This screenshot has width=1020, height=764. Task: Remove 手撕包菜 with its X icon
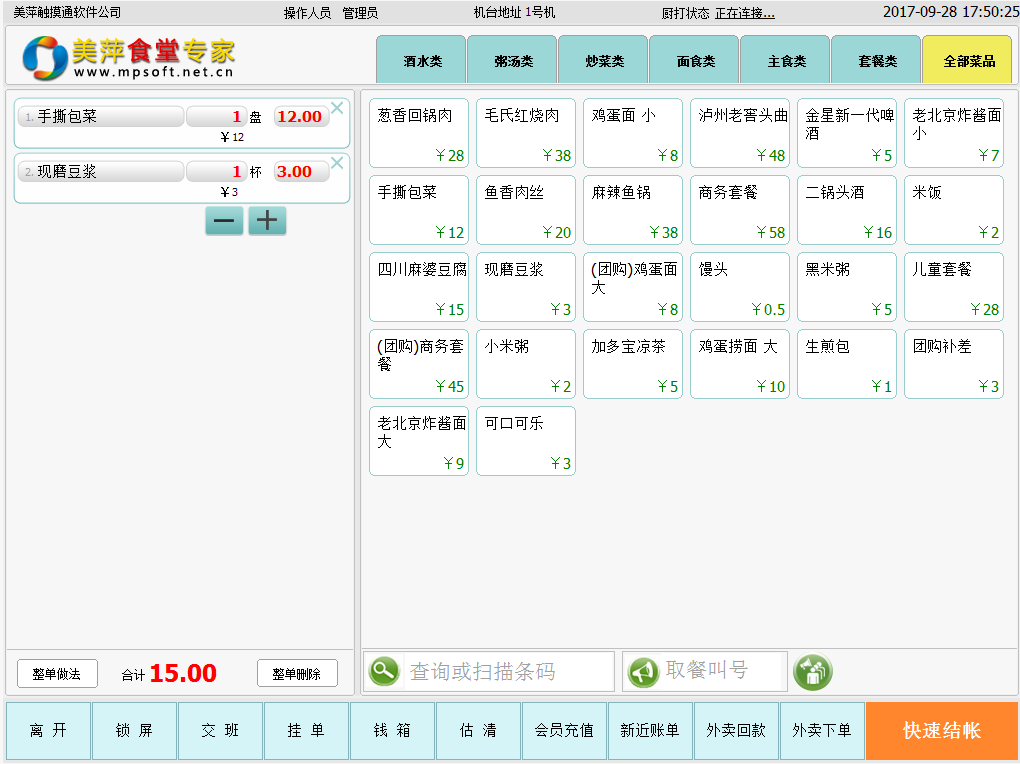pyautogui.click(x=337, y=108)
